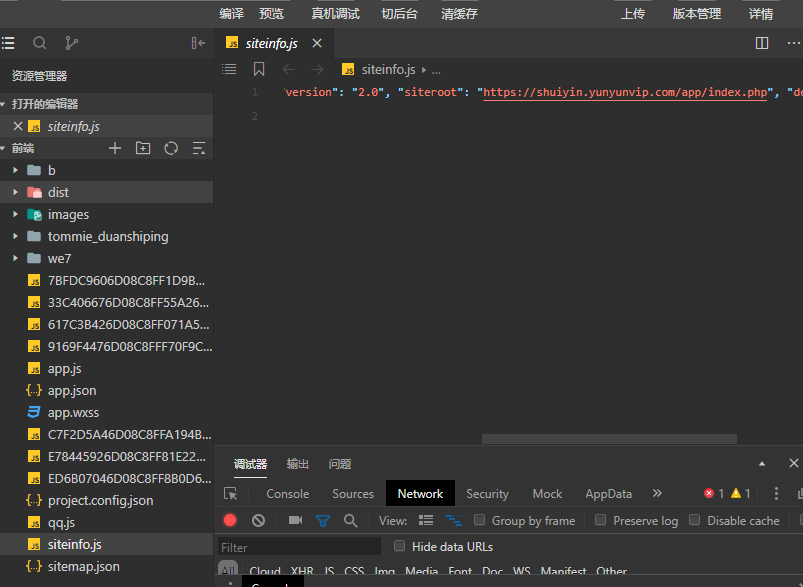Click the 上传 button
Screen dimensions: 803x587
(633, 14)
